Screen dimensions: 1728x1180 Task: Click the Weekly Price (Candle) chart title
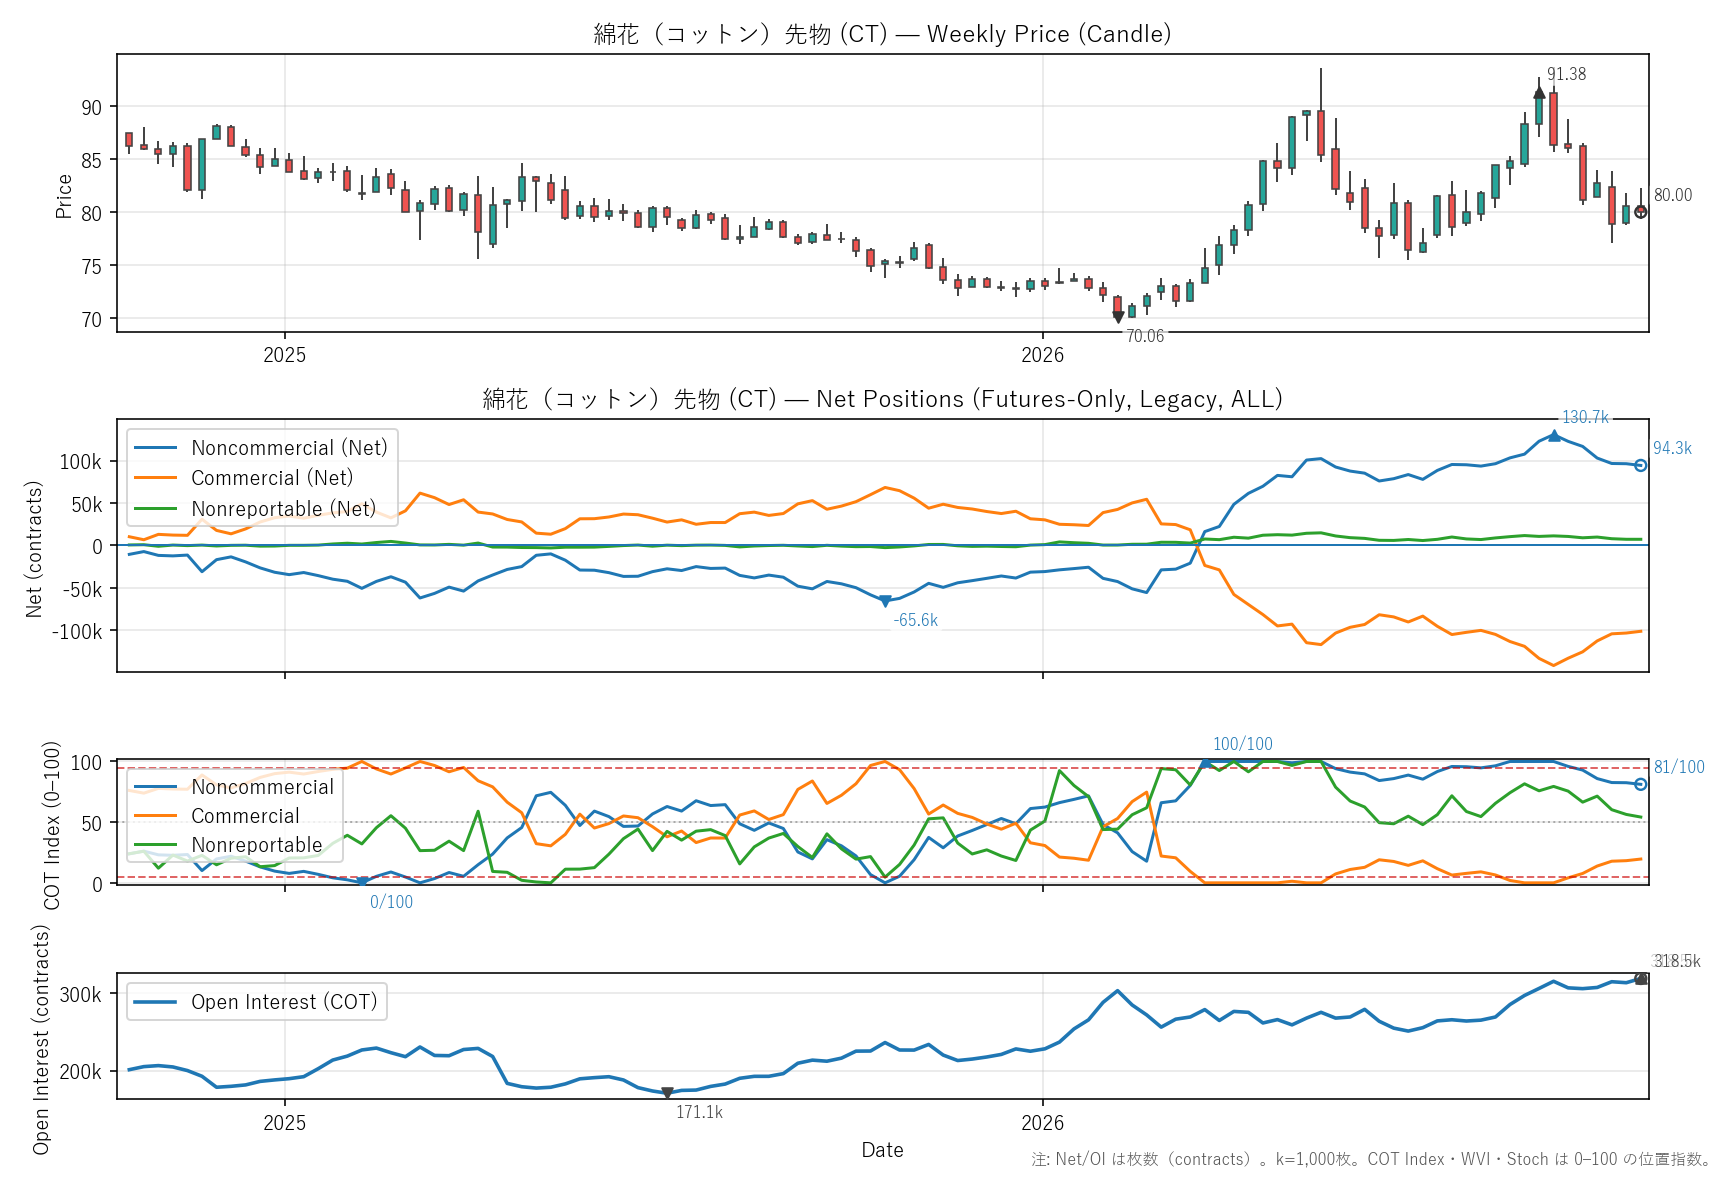(882, 34)
